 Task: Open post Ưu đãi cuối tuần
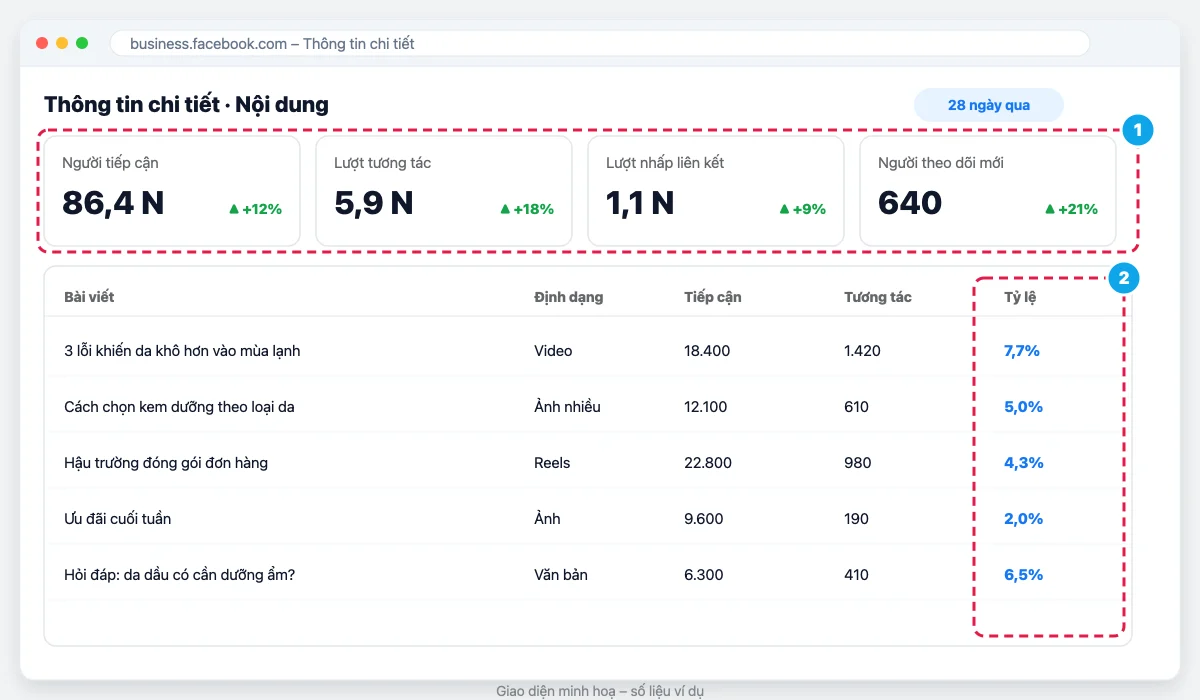(124, 519)
